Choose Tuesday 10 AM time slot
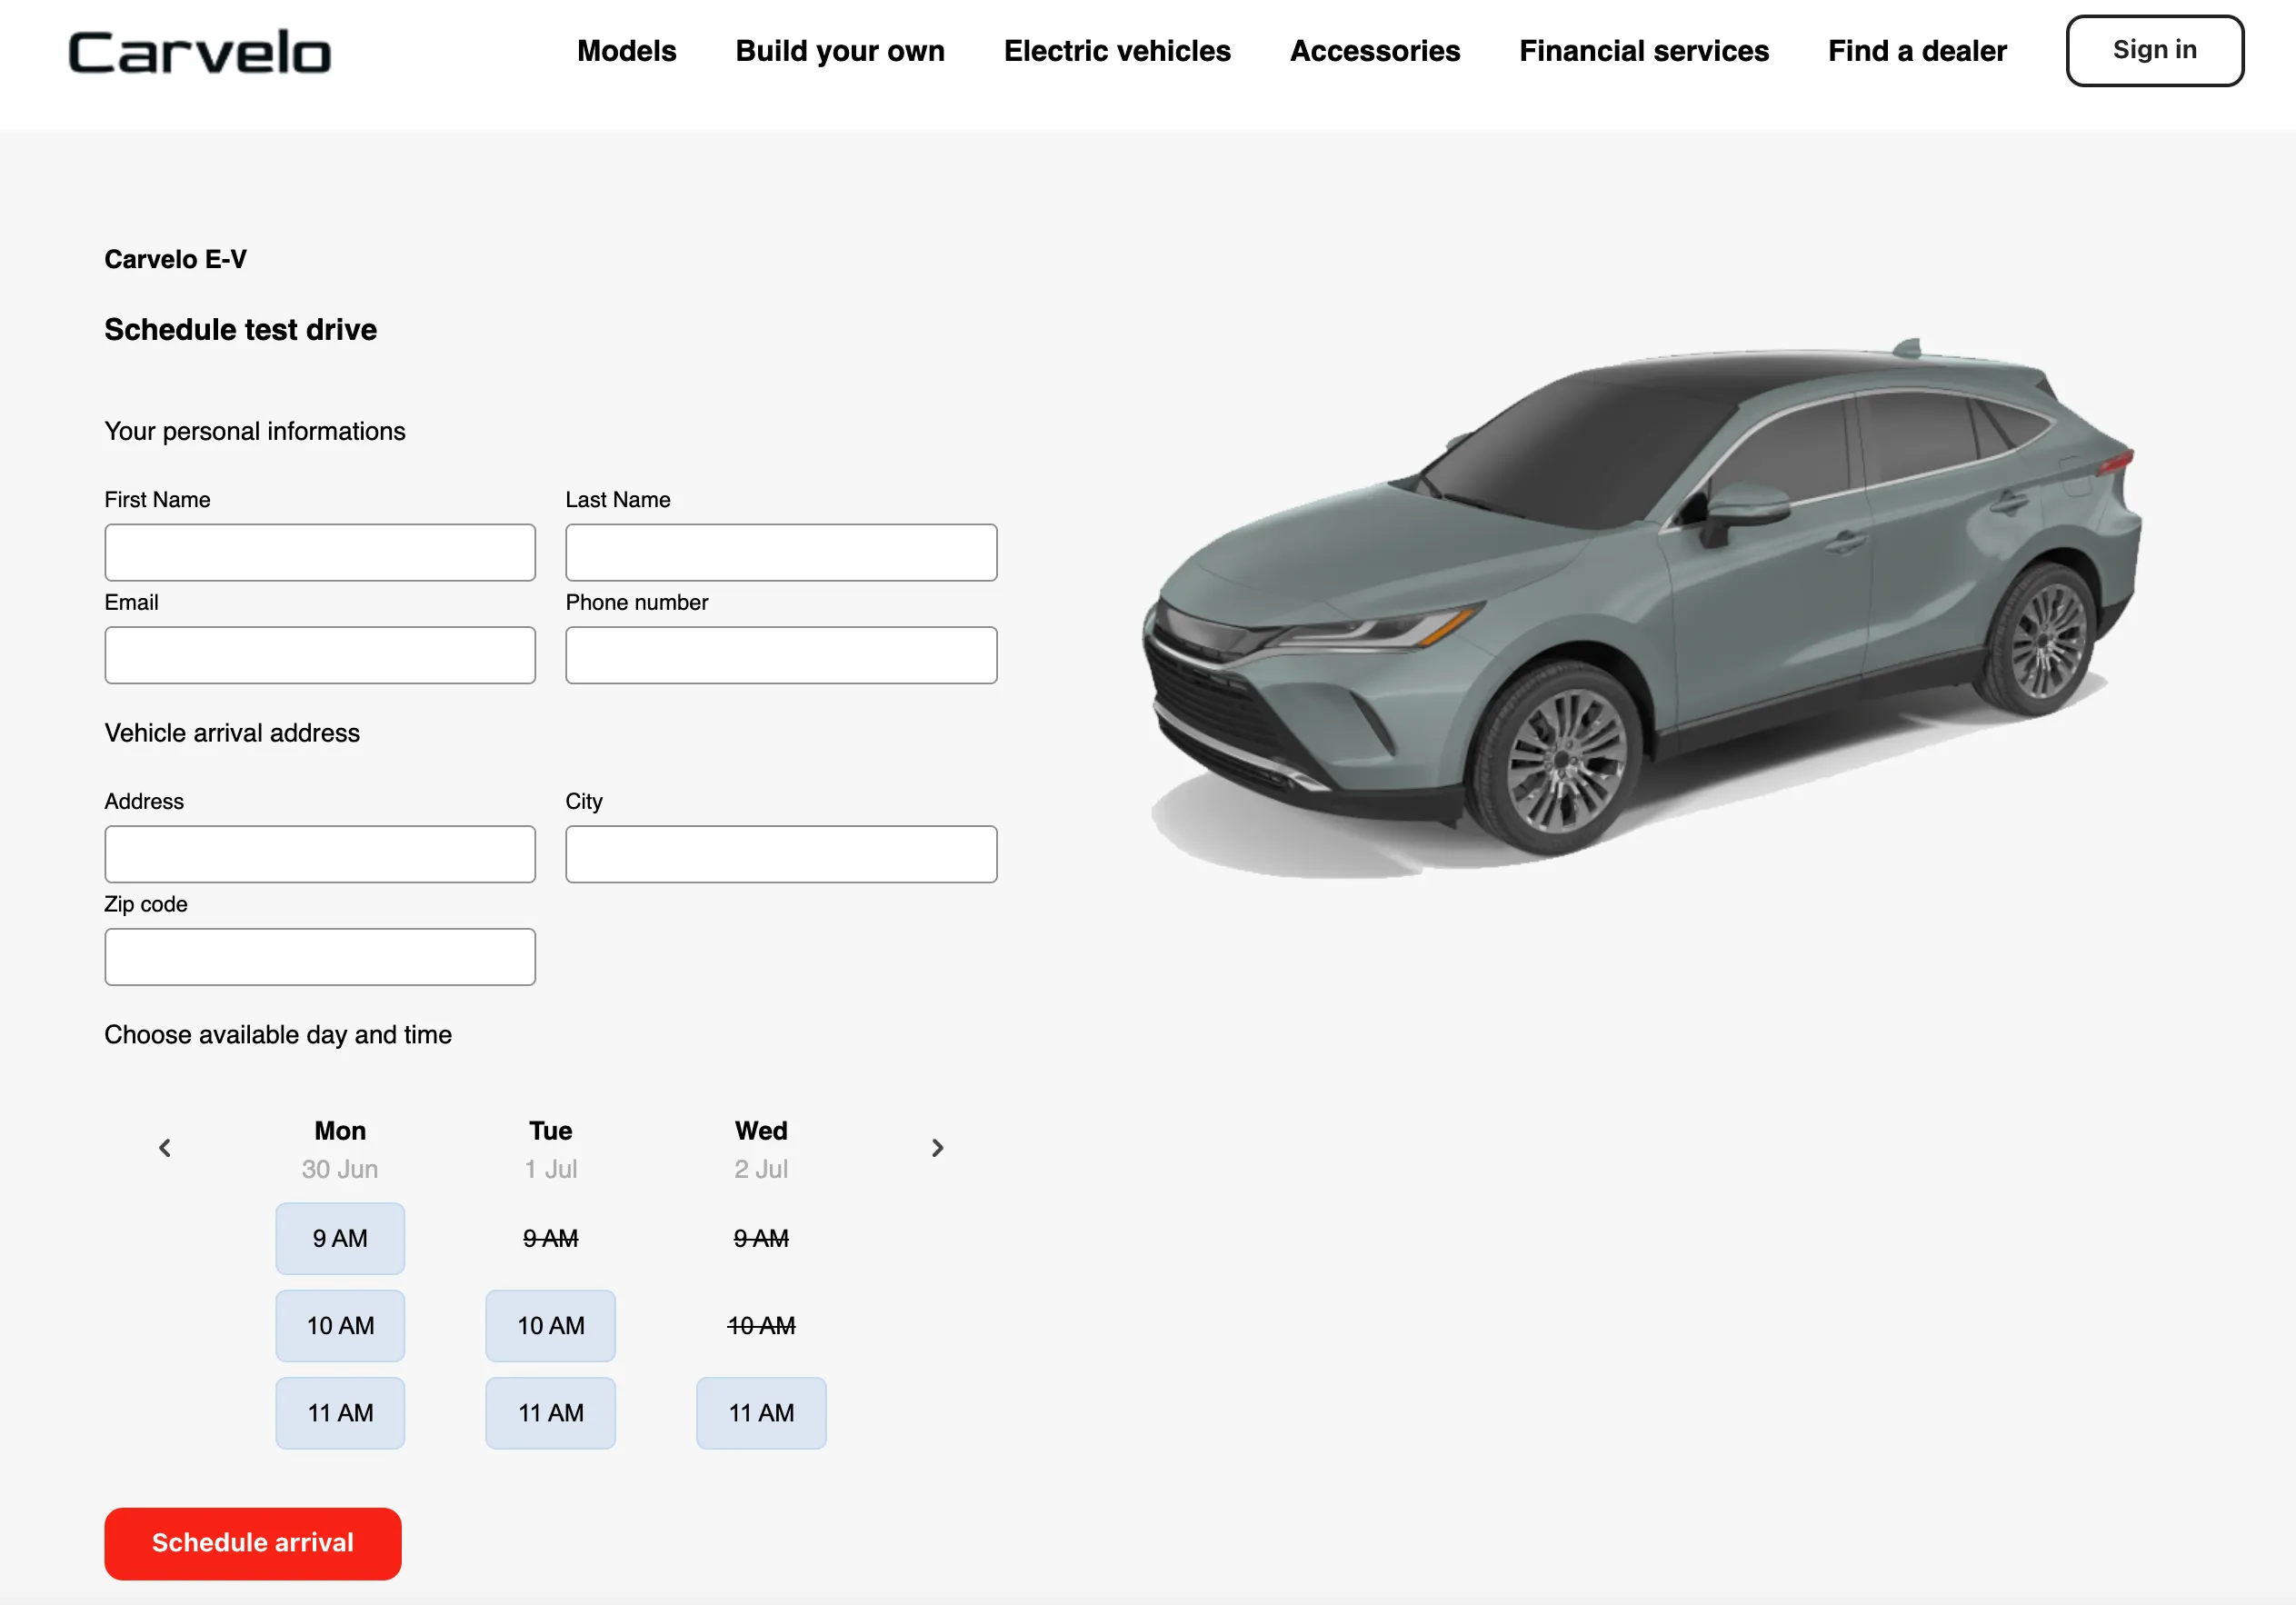The image size is (2296, 1605). pos(551,1326)
